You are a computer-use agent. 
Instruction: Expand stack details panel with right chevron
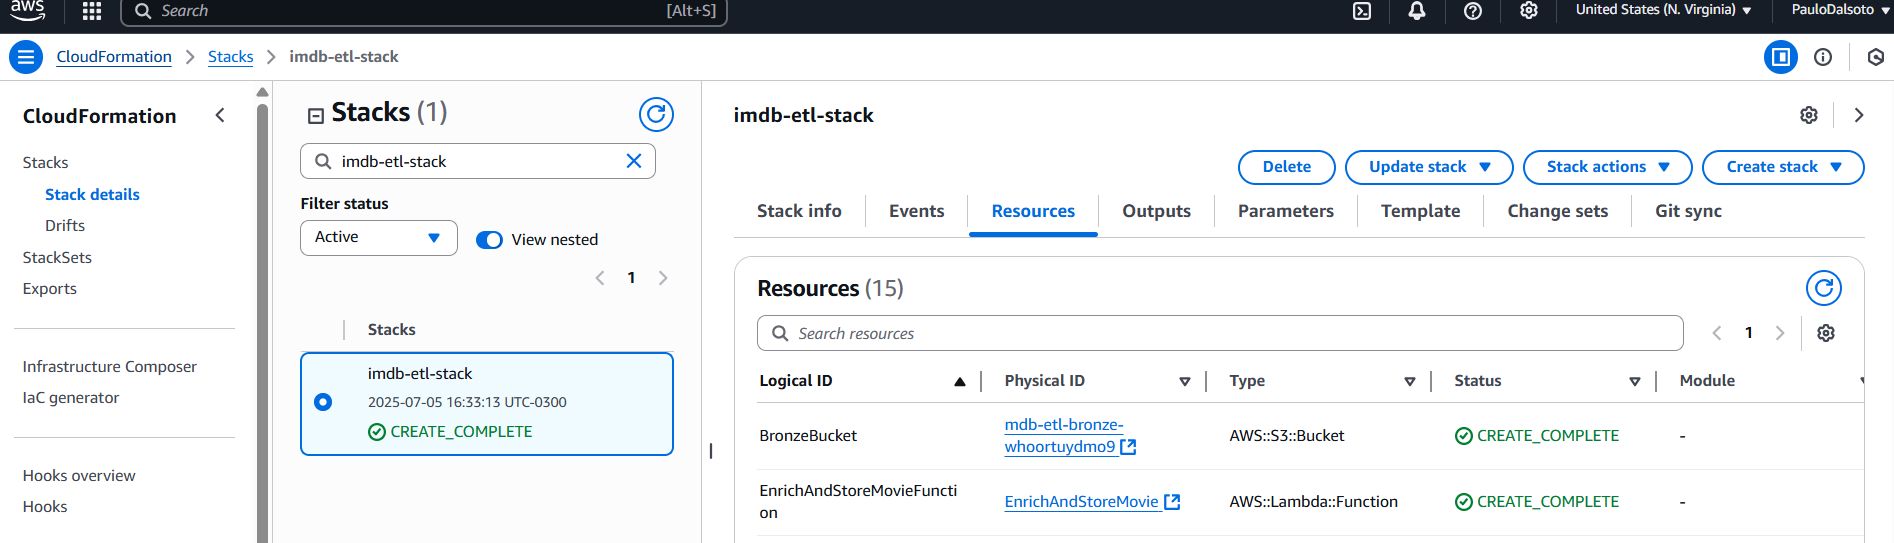click(1859, 115)
